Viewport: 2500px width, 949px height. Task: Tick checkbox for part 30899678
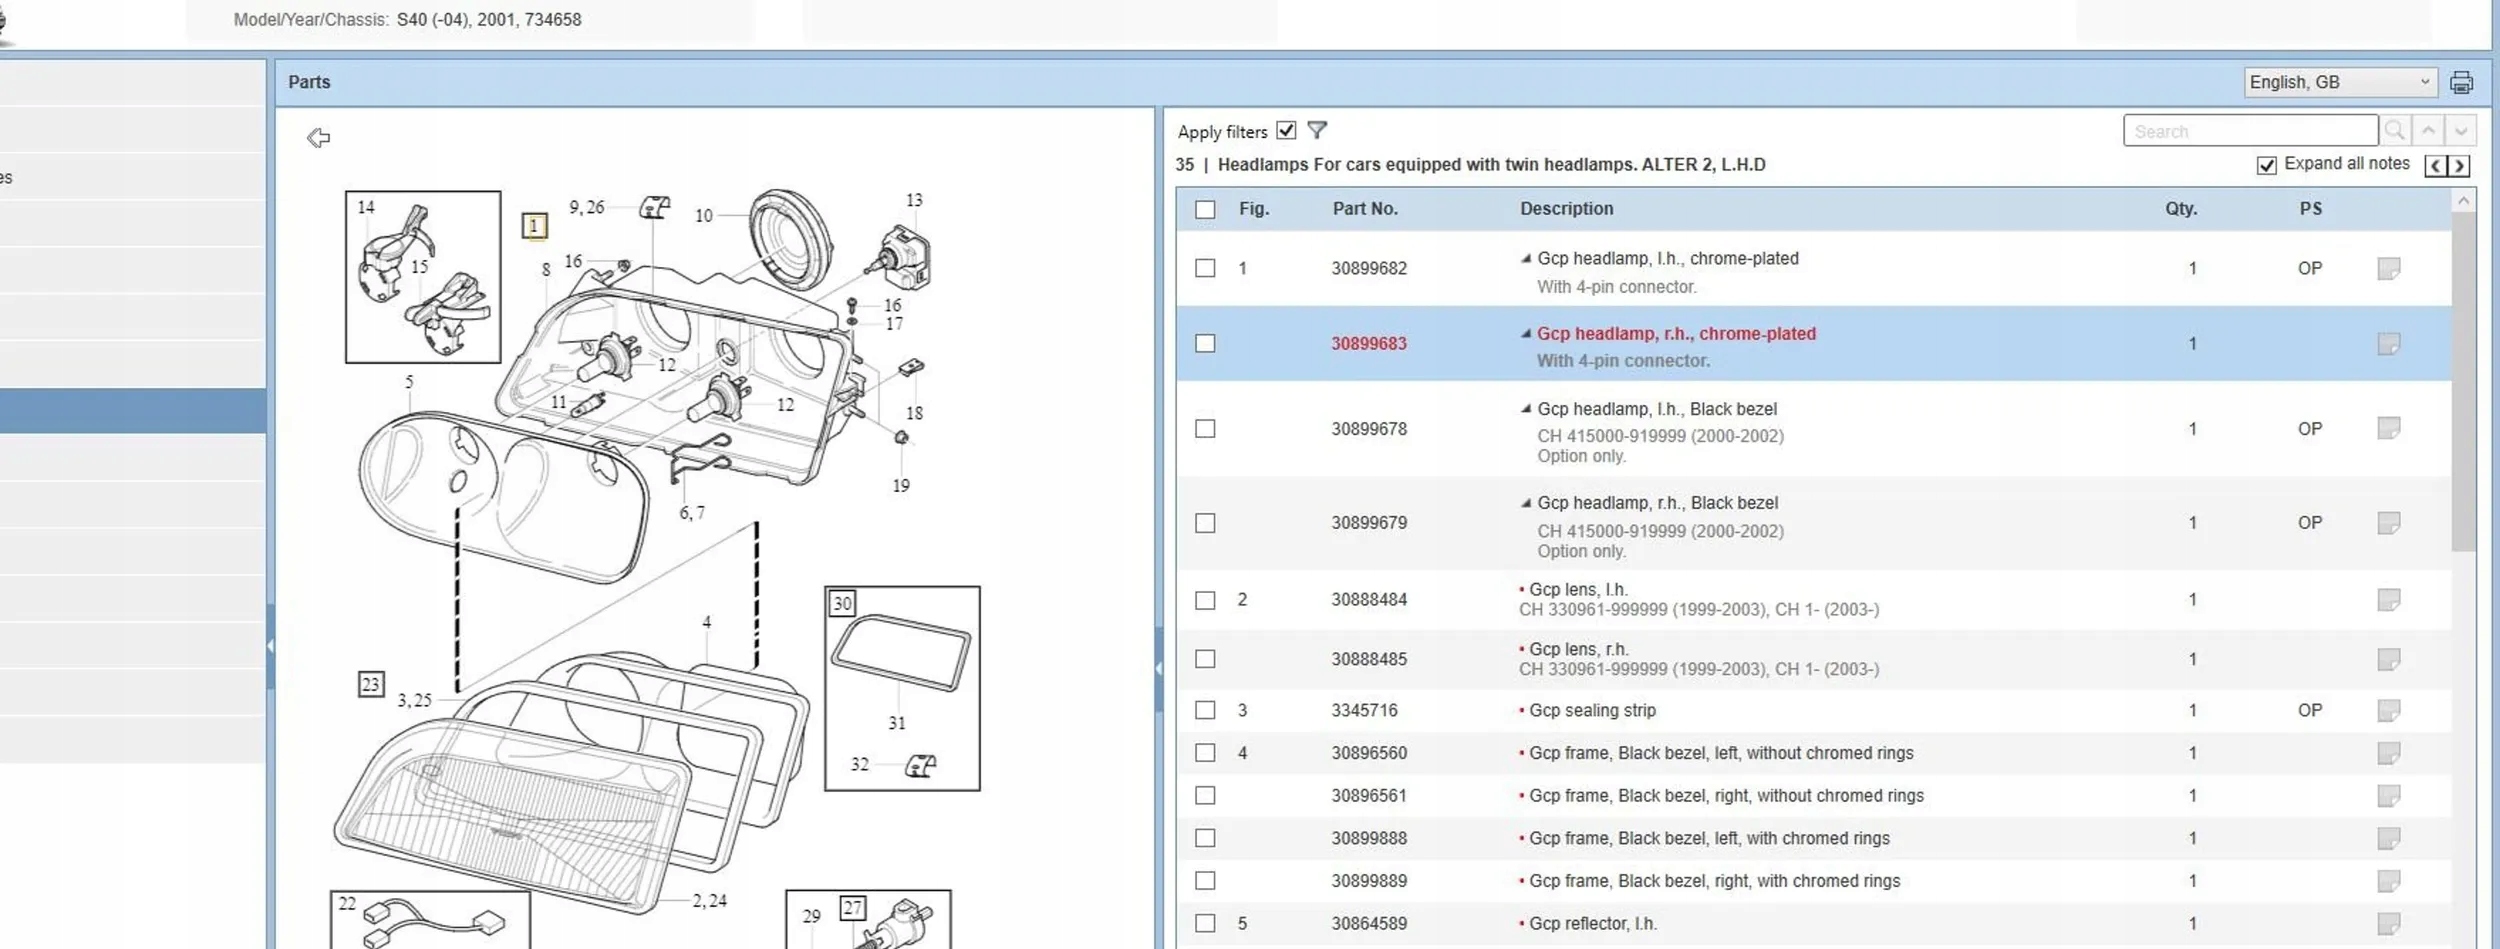click(1205, 428)
